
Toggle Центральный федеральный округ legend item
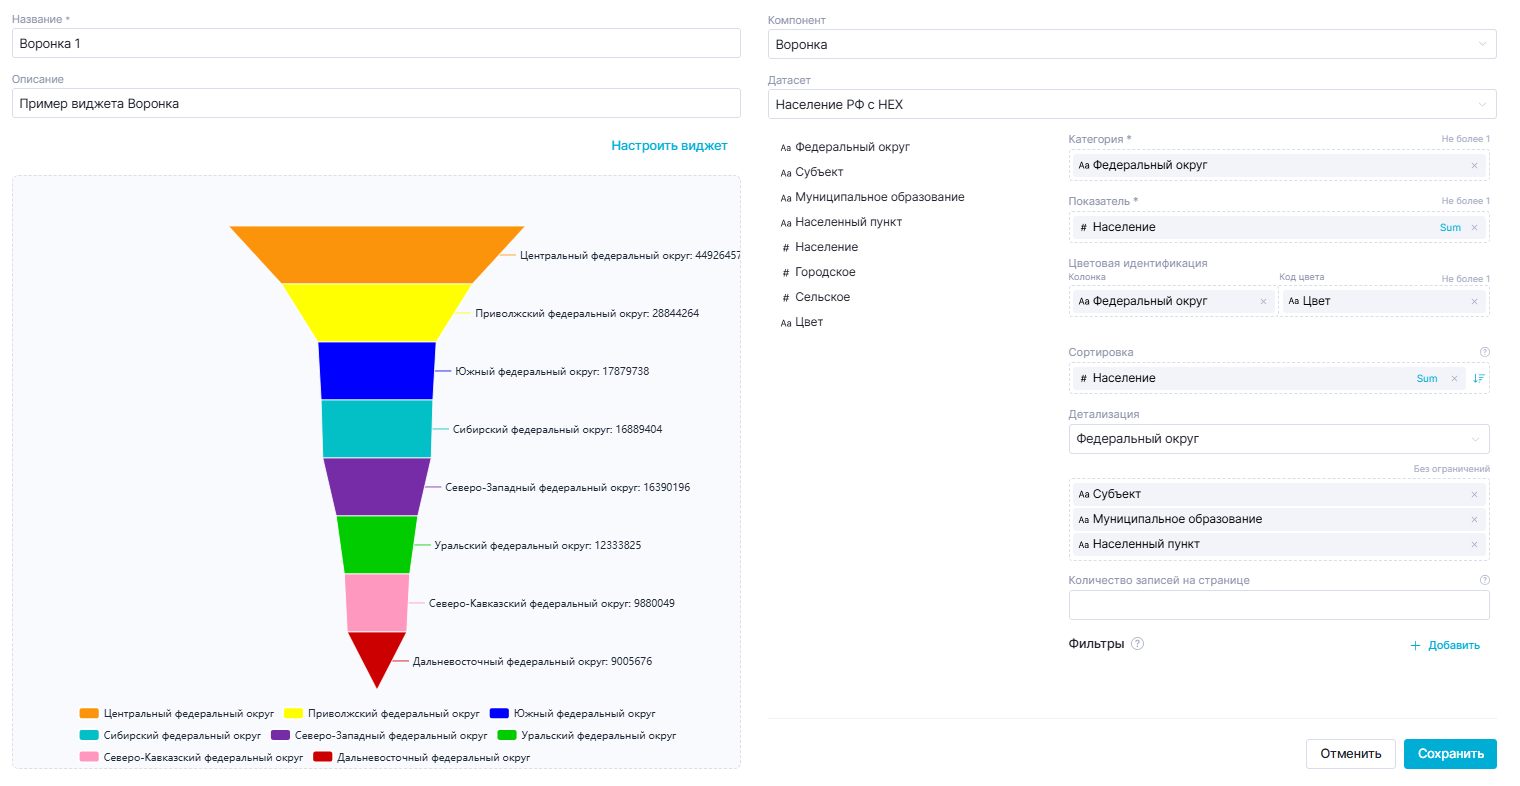176,714
